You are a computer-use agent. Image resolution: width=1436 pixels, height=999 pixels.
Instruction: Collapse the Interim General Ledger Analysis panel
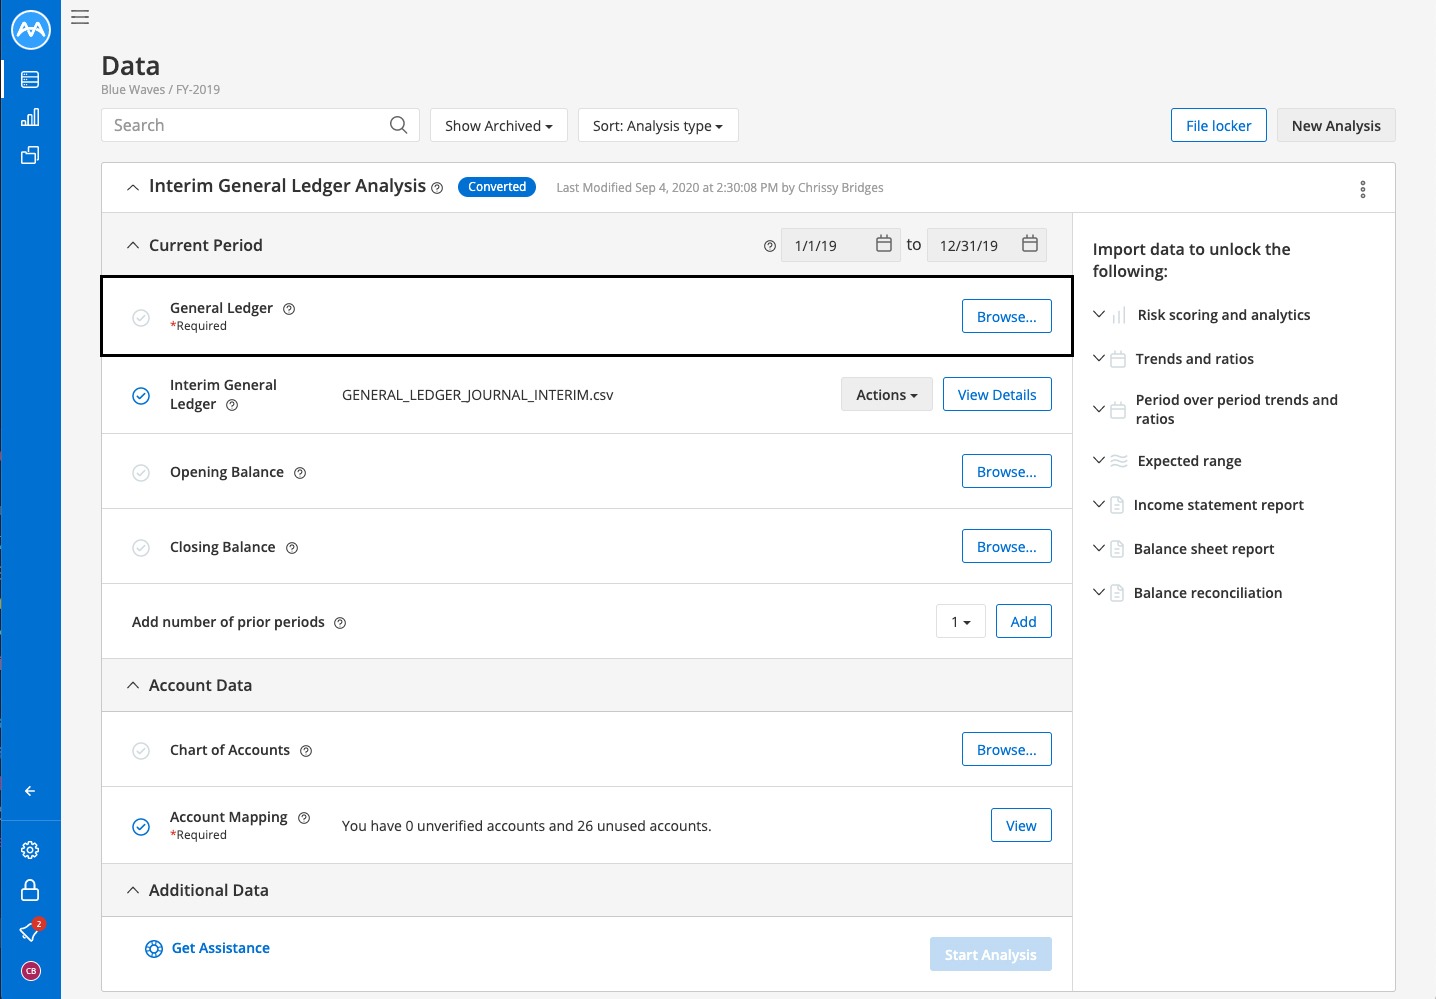click(x=132, y=187)
